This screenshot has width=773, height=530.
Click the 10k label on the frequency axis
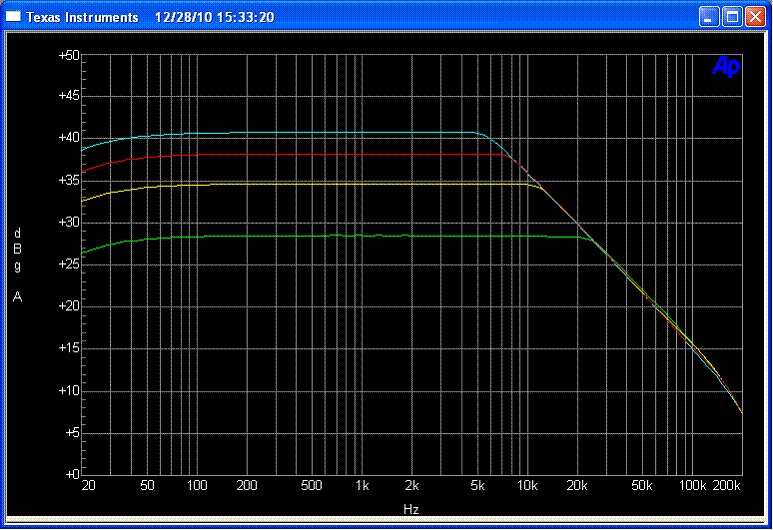click(x=527, y=486)
